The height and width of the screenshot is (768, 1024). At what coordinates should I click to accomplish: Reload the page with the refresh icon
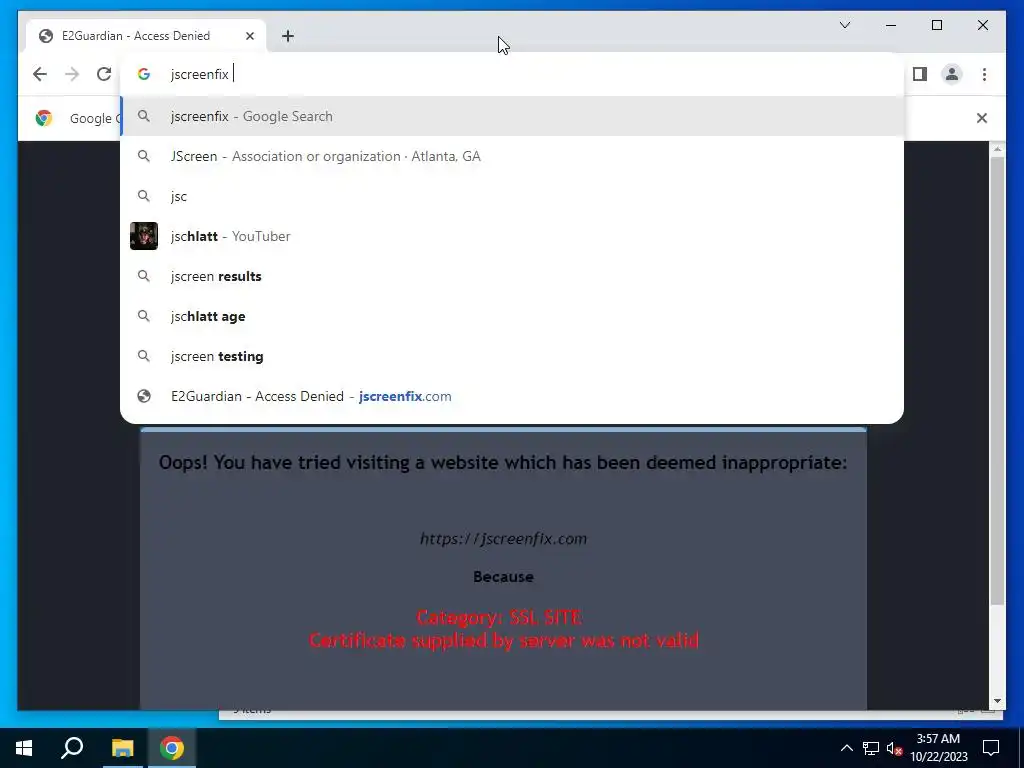[104, 74]
